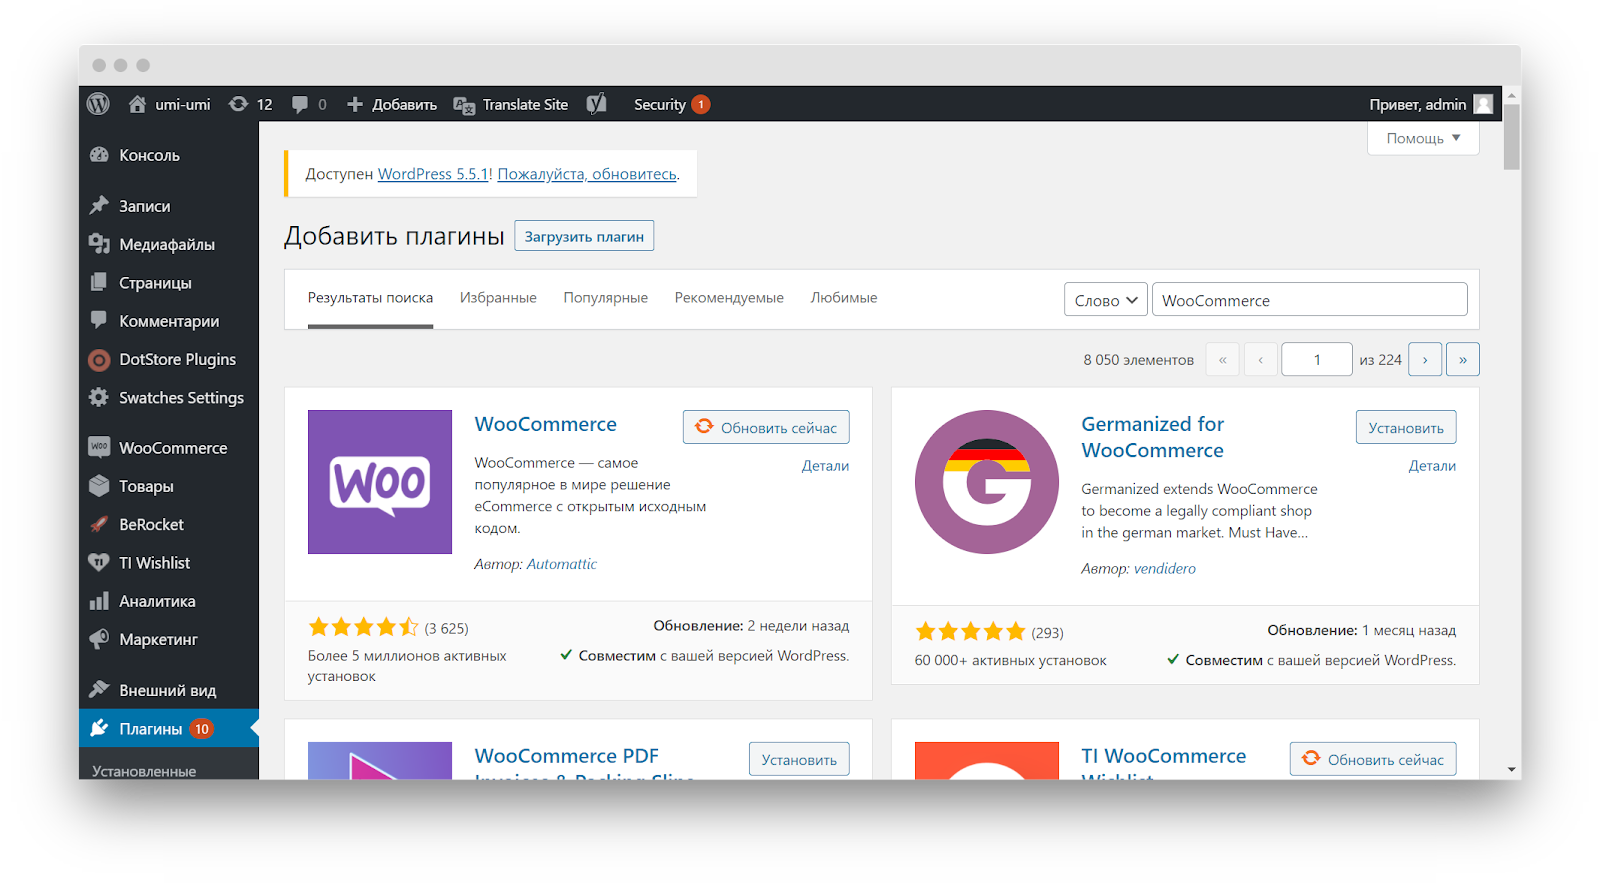The width and height of the screenshot is (1600, 892).
Task: Open Security notifications badge
Action: pos(701,104)
